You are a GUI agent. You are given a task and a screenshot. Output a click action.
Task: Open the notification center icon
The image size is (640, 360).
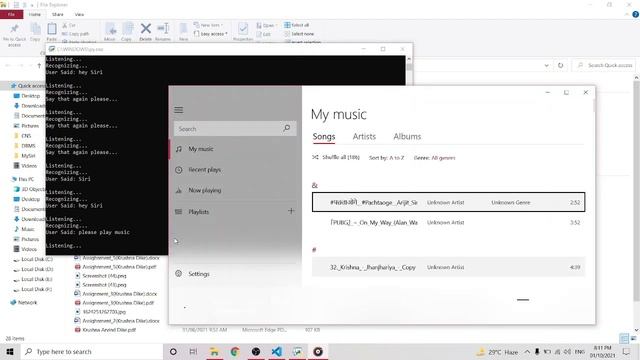[626, 352]
